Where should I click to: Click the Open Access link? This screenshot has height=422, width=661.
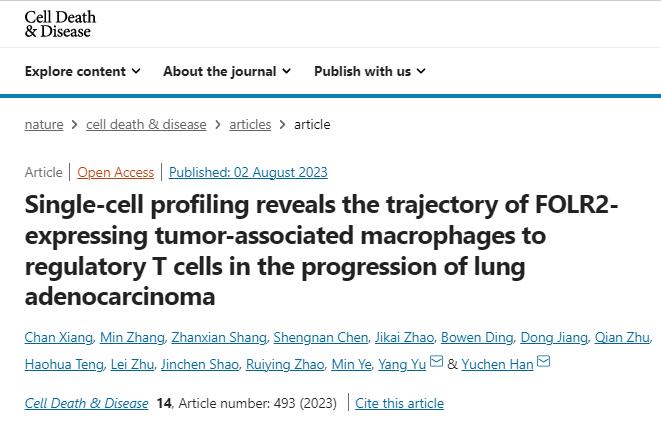click(x=116, y=172)
